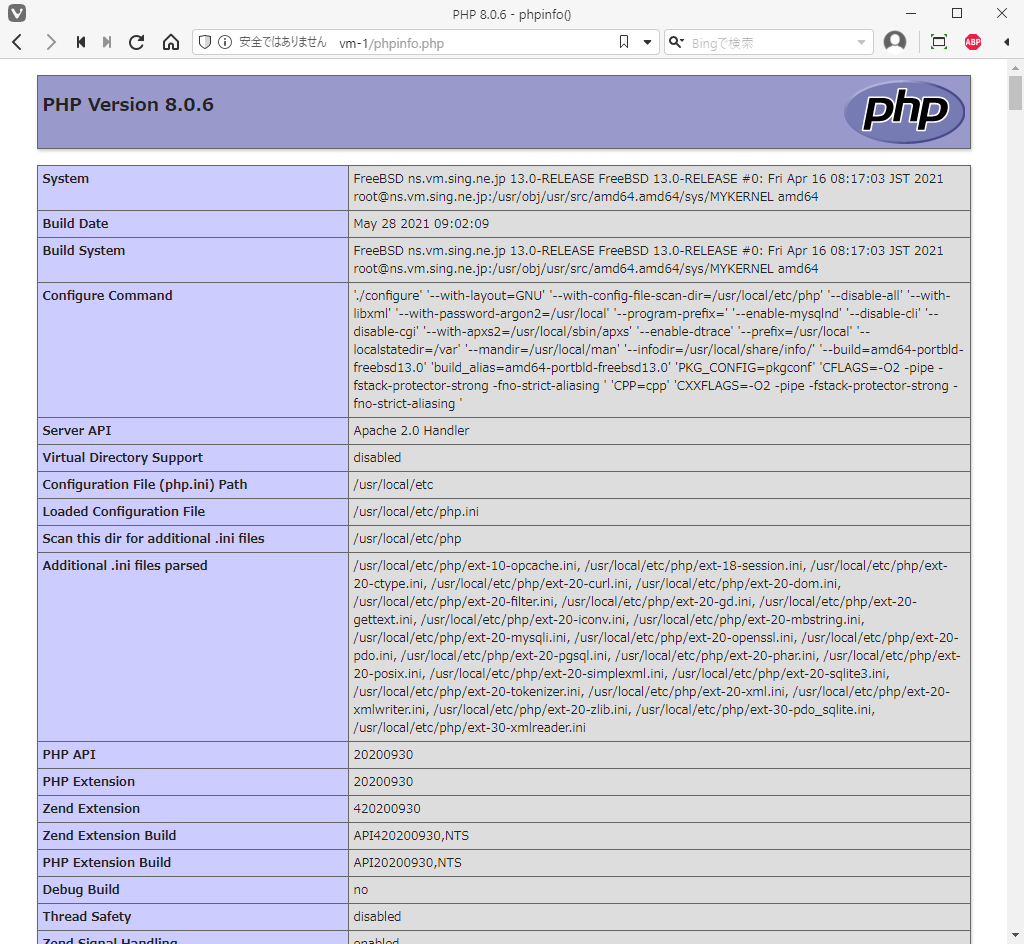Reload the phpinfo page
Viewport: 1024px width, 944px height.
(136, 42)
